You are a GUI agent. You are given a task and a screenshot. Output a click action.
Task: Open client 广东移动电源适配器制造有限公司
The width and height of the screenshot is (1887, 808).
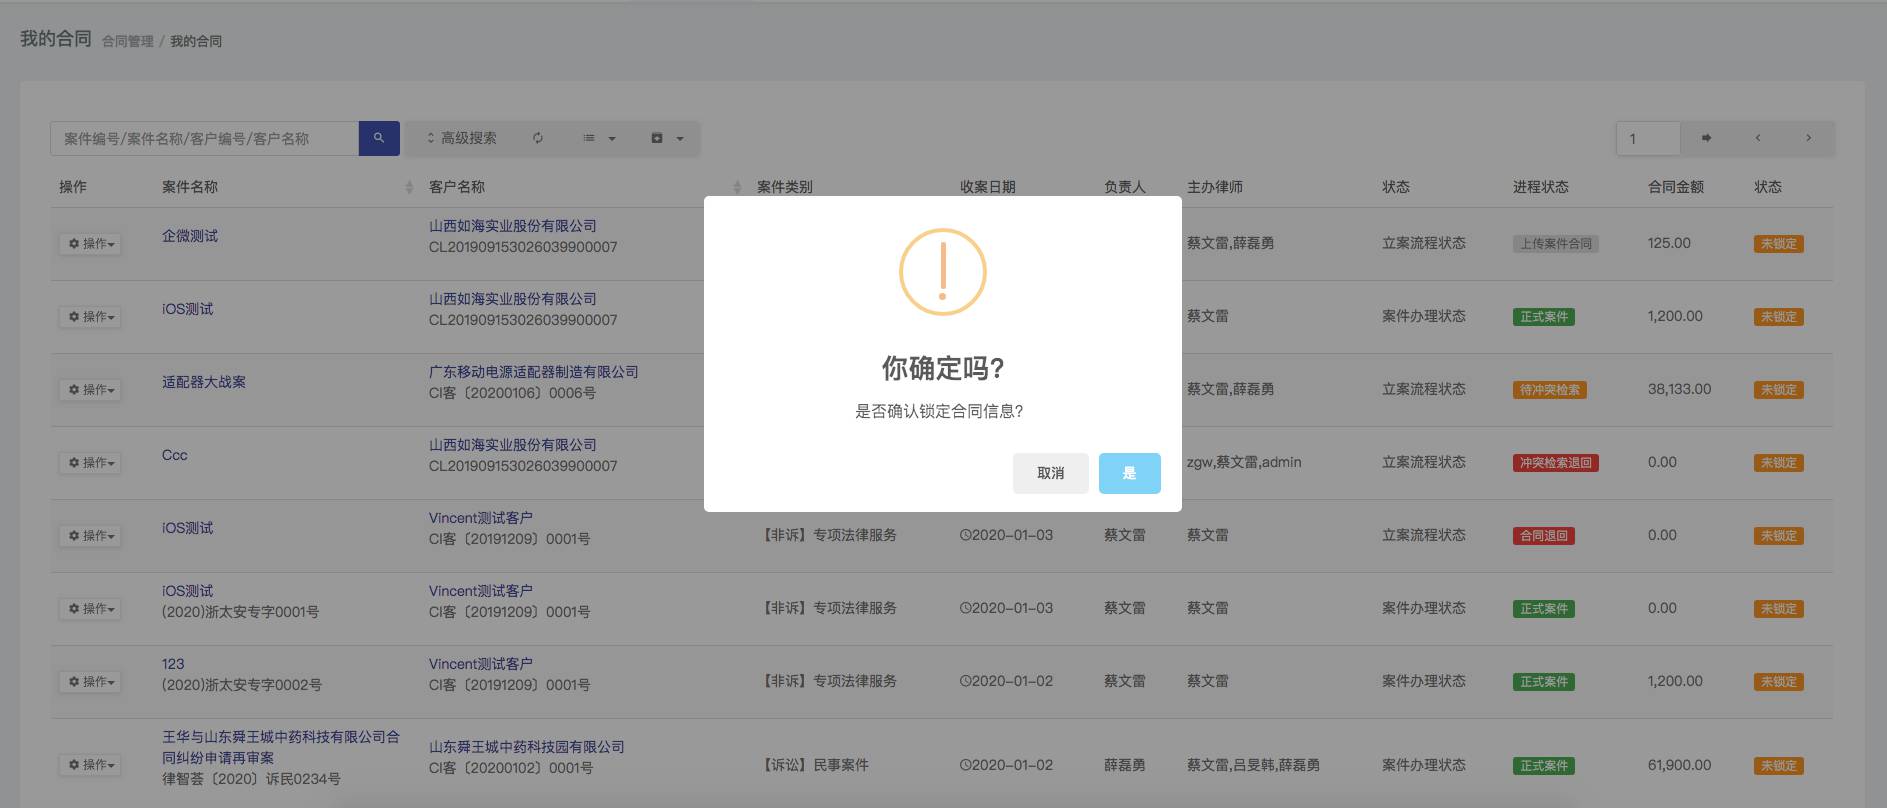[534, 372]
